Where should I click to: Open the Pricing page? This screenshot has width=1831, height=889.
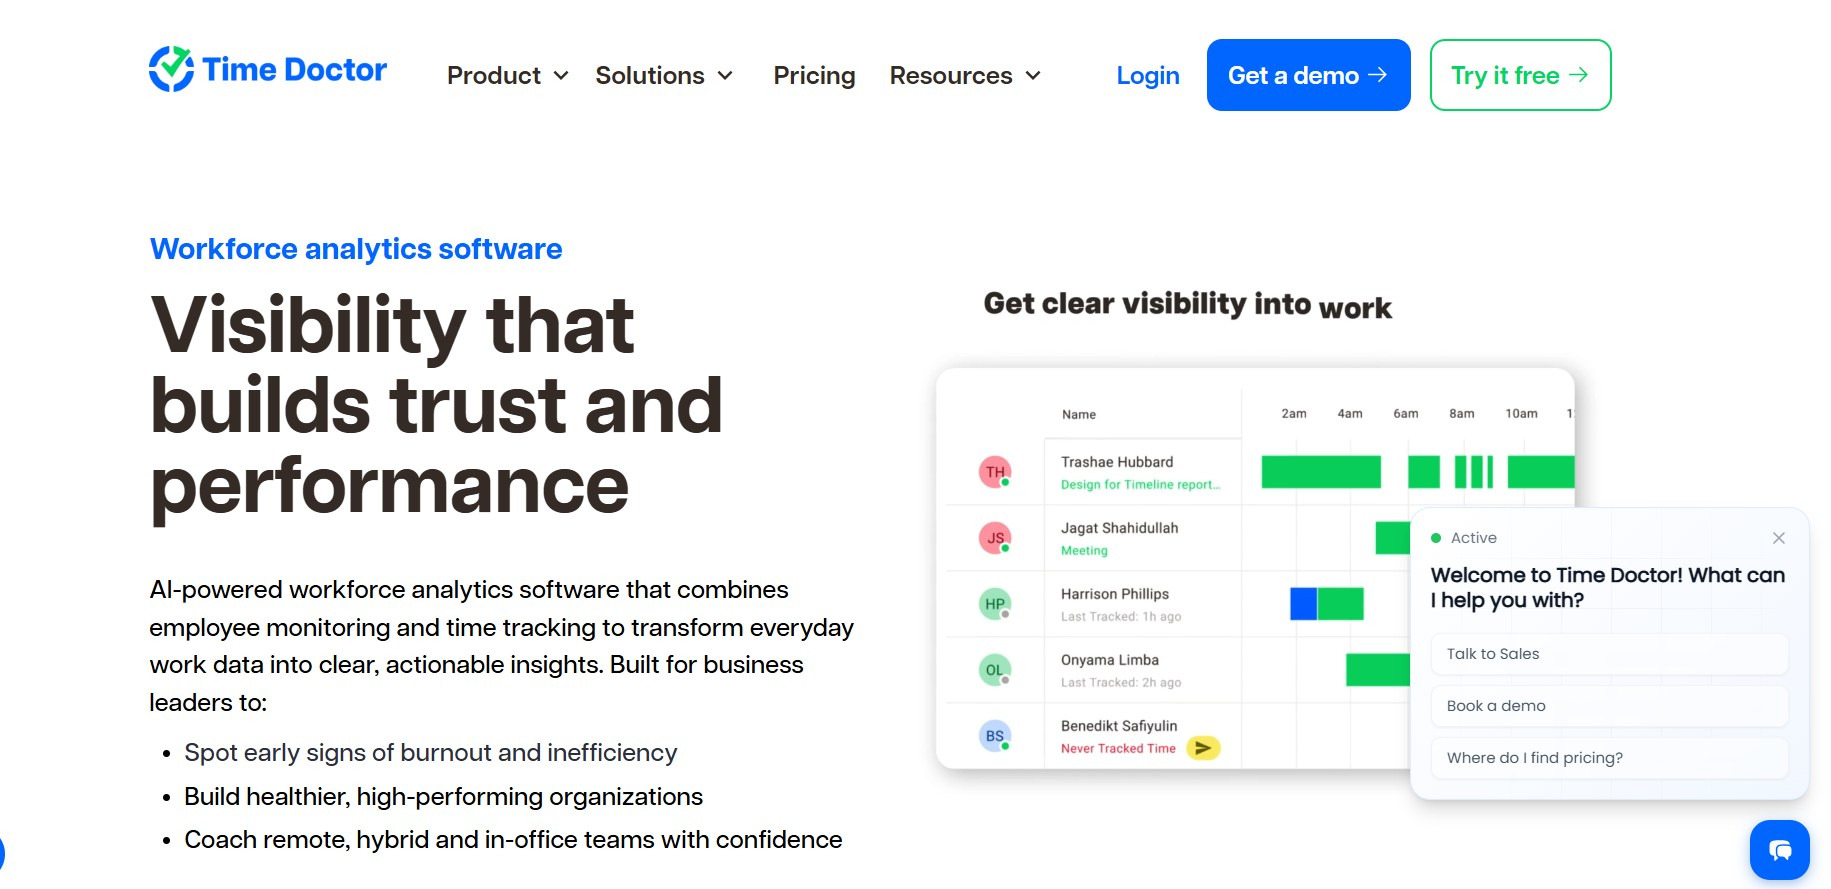[x=814, y=76]
